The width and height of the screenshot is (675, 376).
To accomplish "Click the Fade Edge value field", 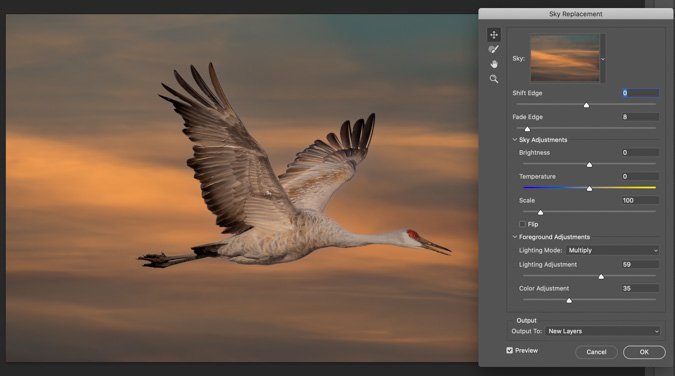I will (x=640, y=117).
